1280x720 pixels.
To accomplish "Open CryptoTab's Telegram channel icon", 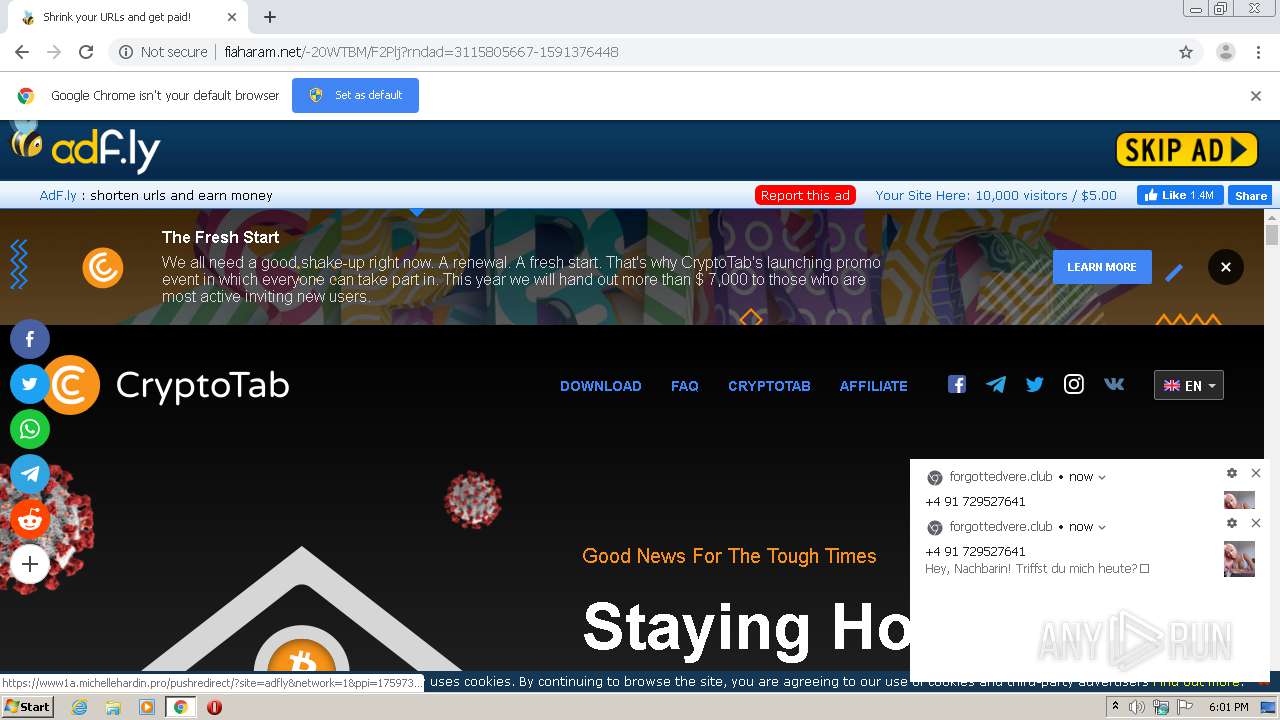I will coord(996,384).
